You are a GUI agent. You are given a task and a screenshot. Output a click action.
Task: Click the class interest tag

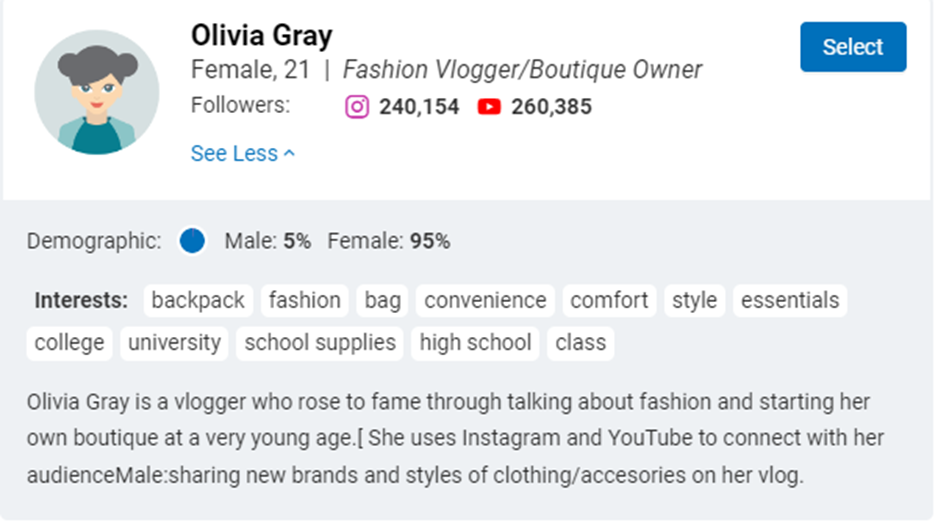coord(580,343)
